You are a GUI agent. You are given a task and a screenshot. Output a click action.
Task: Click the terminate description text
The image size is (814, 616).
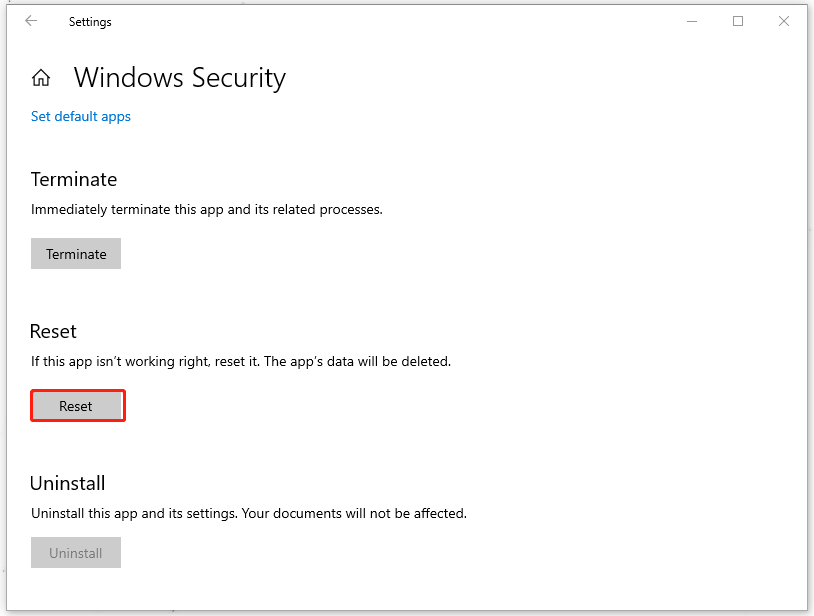206,209
